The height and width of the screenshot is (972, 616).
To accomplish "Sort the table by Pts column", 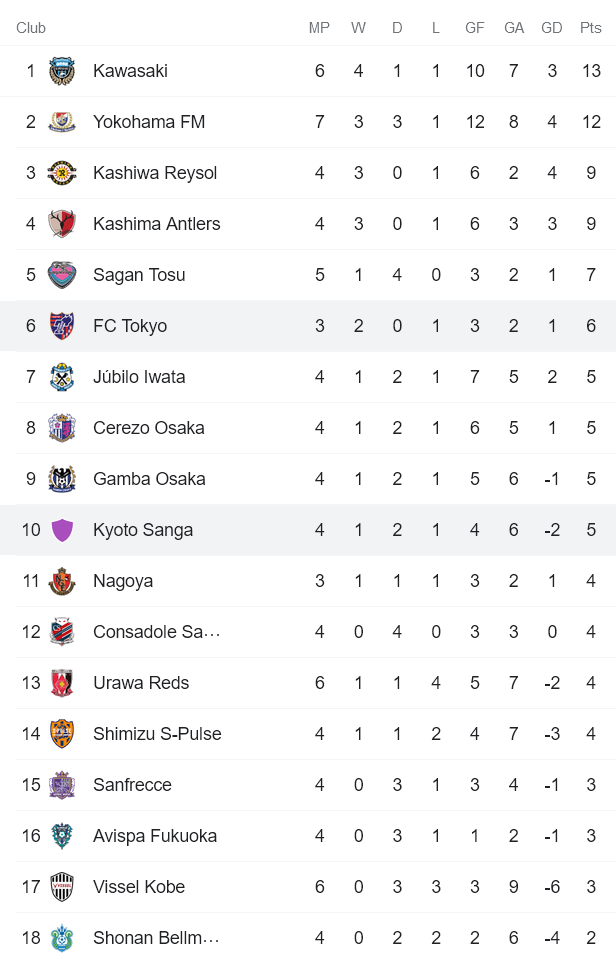I will (590, 28).
